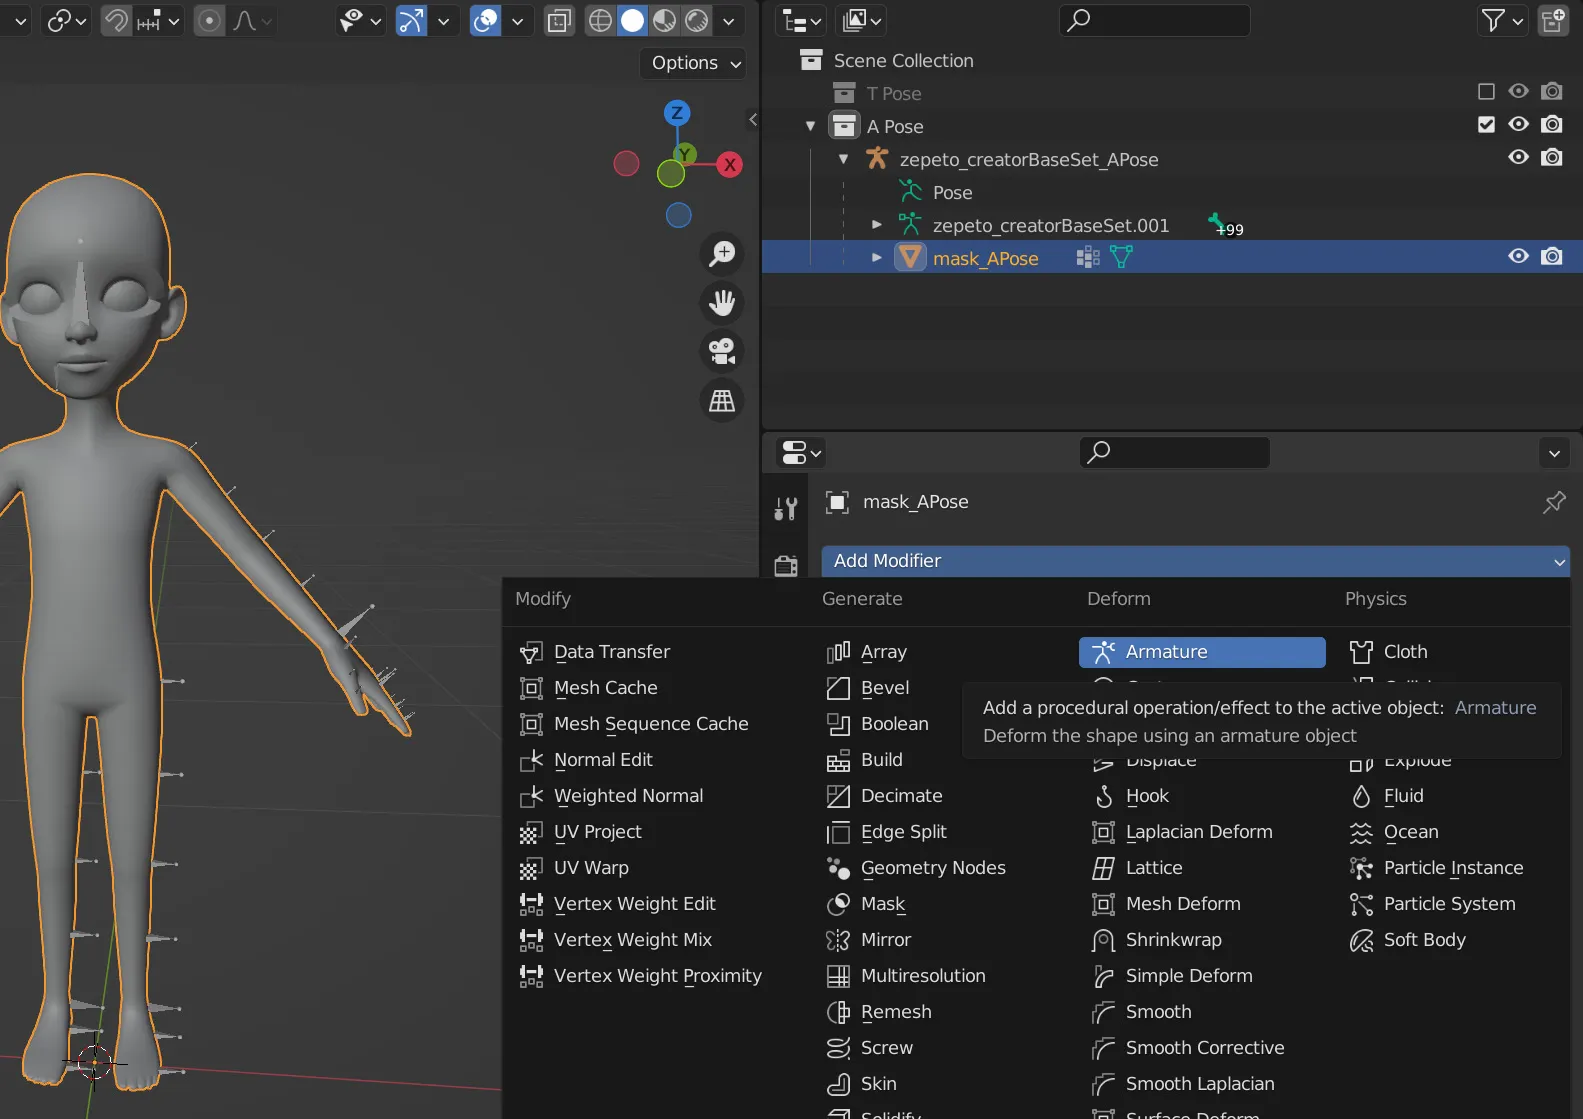Click the green Y axis gizmo

685,154
